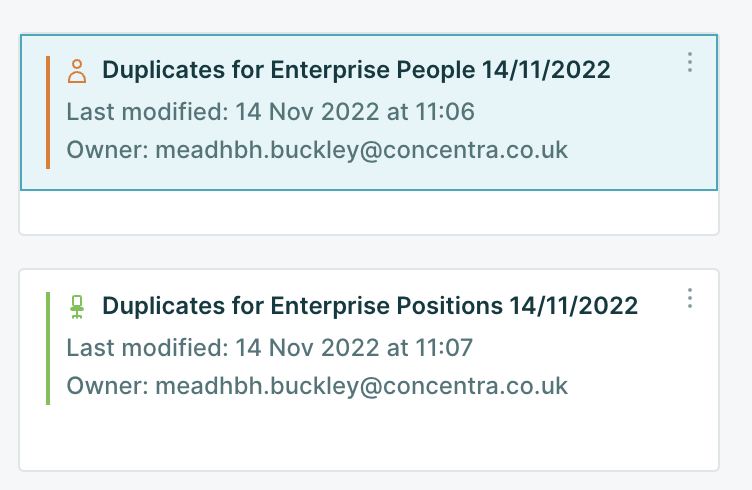This screenshot has width=752, height=490.
Task: Open three-dot menu for Enterprise Positions duplicates
Action: click(690, 298)
